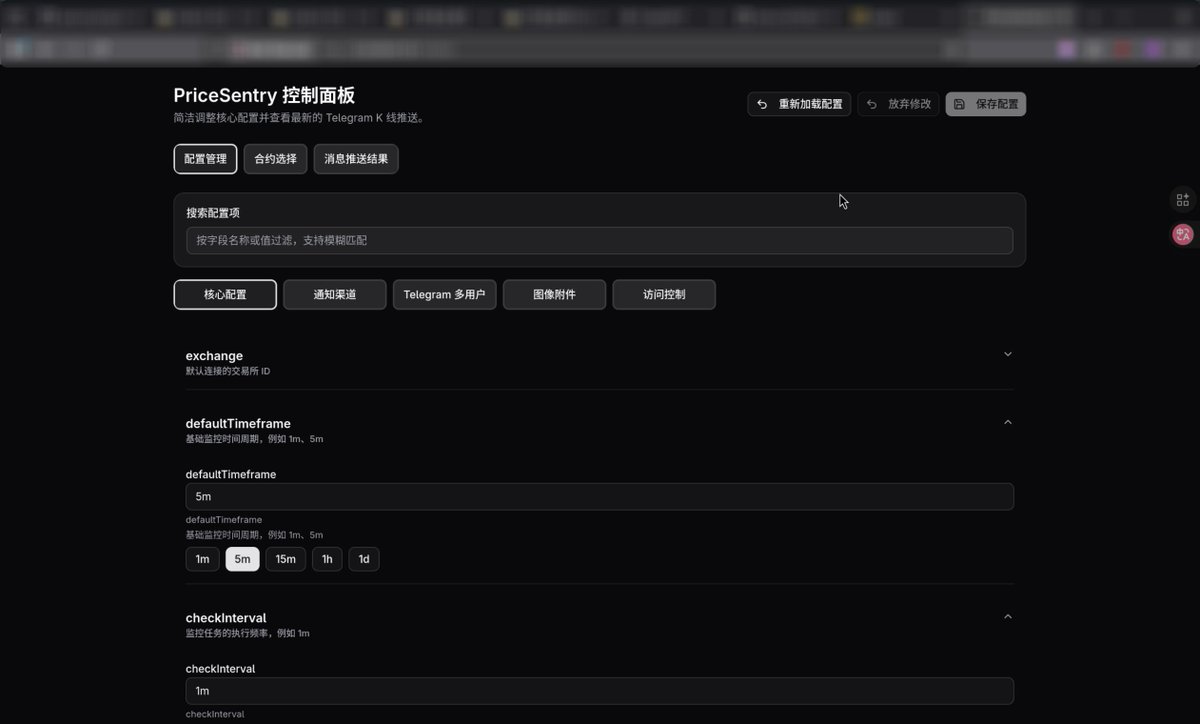The image size is (1200, 724).
Task: Collapse the defaultTimeframe section
Action: coord(1008,422)
